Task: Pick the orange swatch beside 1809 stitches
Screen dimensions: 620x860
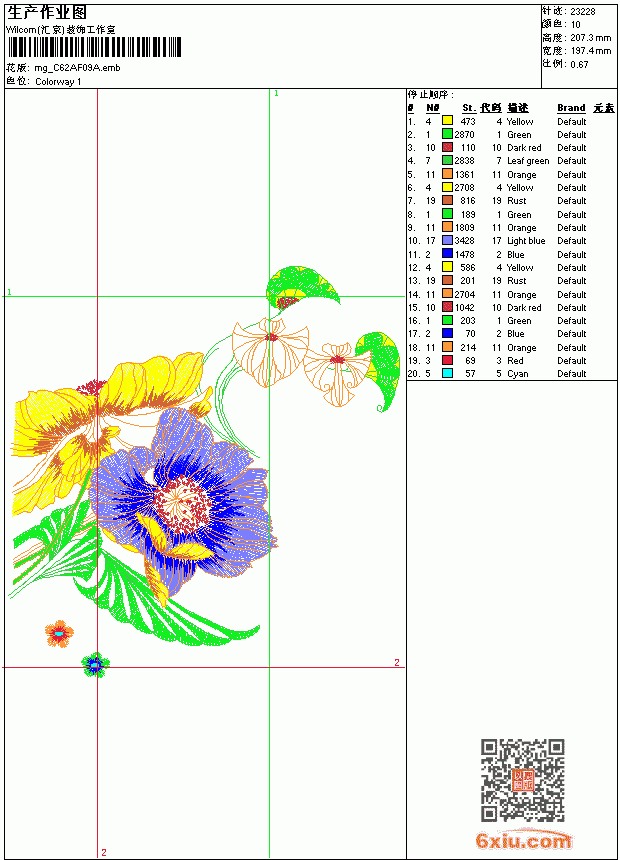Action: click(x=447, y=227)
